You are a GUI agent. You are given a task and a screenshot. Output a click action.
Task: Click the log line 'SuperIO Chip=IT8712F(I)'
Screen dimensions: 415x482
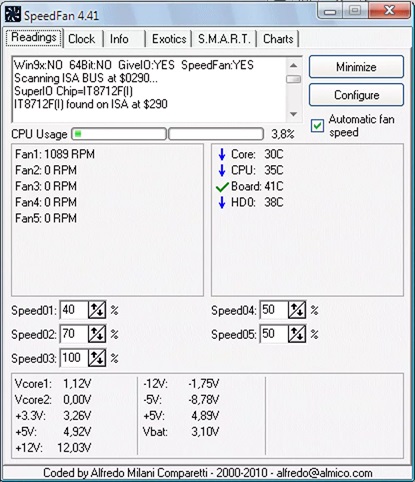click(x=73, y=91)
